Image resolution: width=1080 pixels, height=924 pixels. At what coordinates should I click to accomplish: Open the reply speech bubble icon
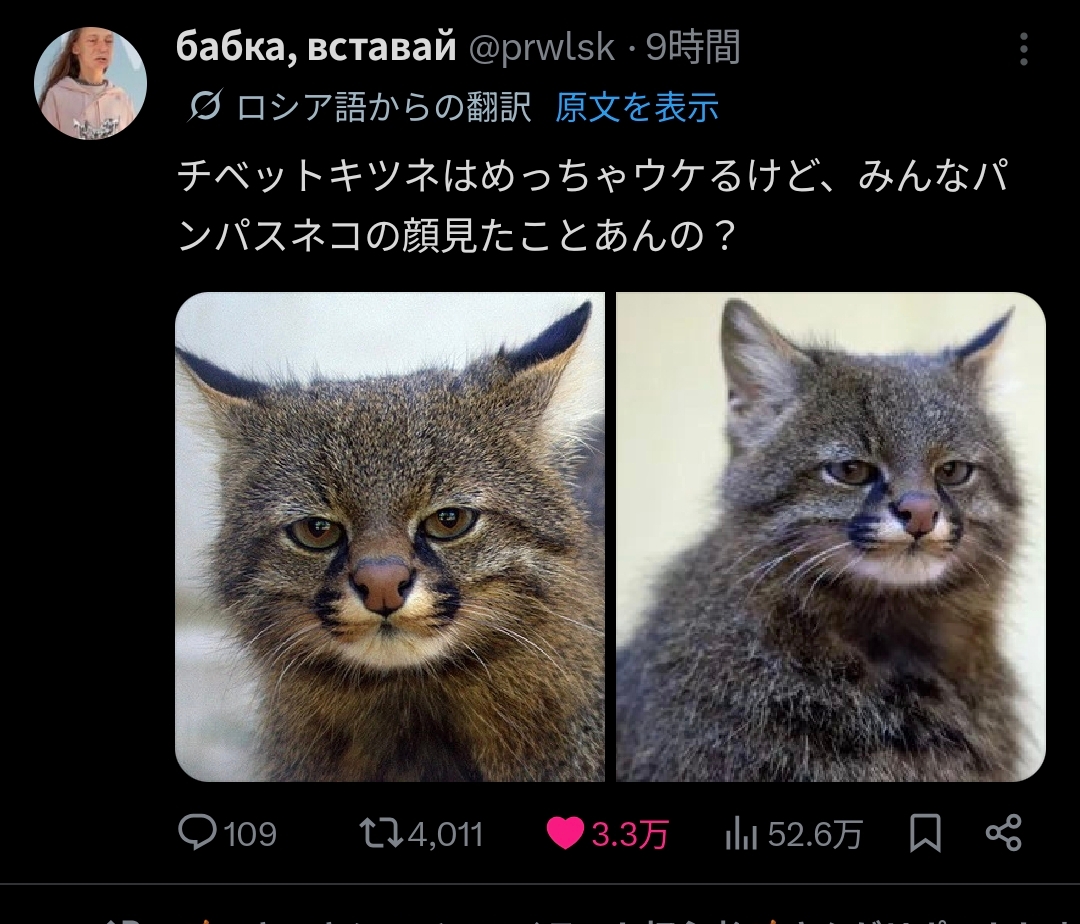[x=197, y=833]
